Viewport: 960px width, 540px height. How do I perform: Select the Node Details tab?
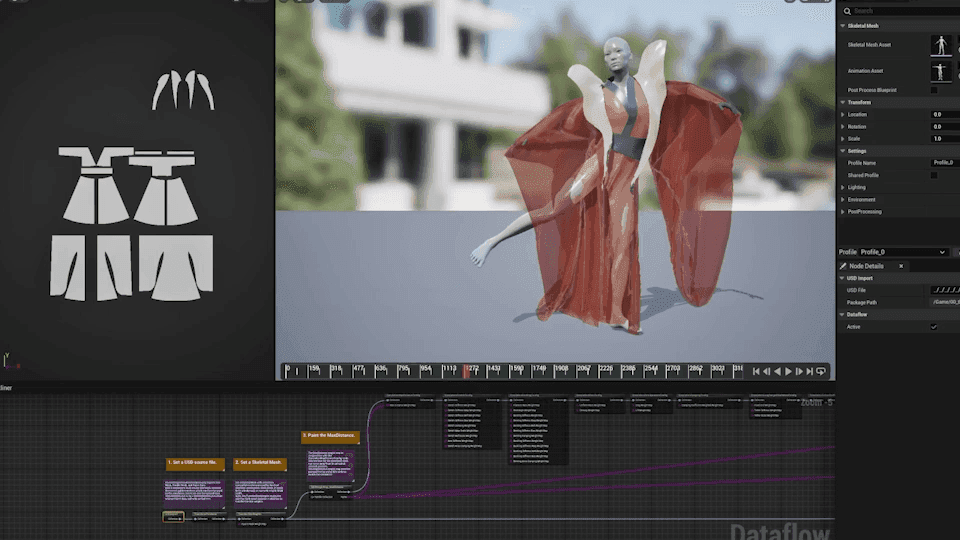click(866, 266)
